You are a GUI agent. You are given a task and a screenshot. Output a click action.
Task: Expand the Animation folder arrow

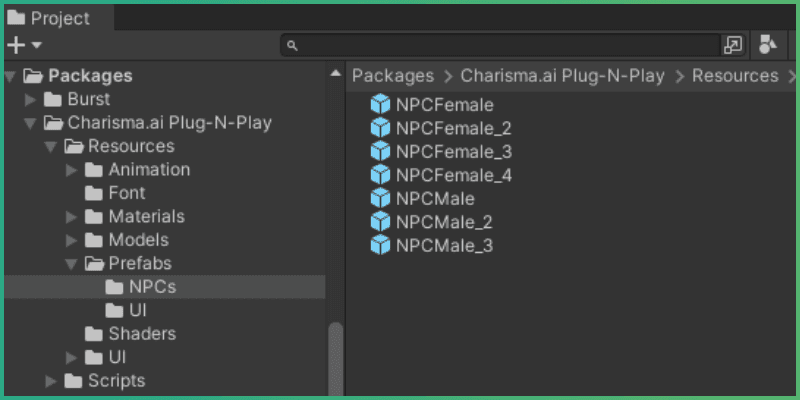coord(71,170)
